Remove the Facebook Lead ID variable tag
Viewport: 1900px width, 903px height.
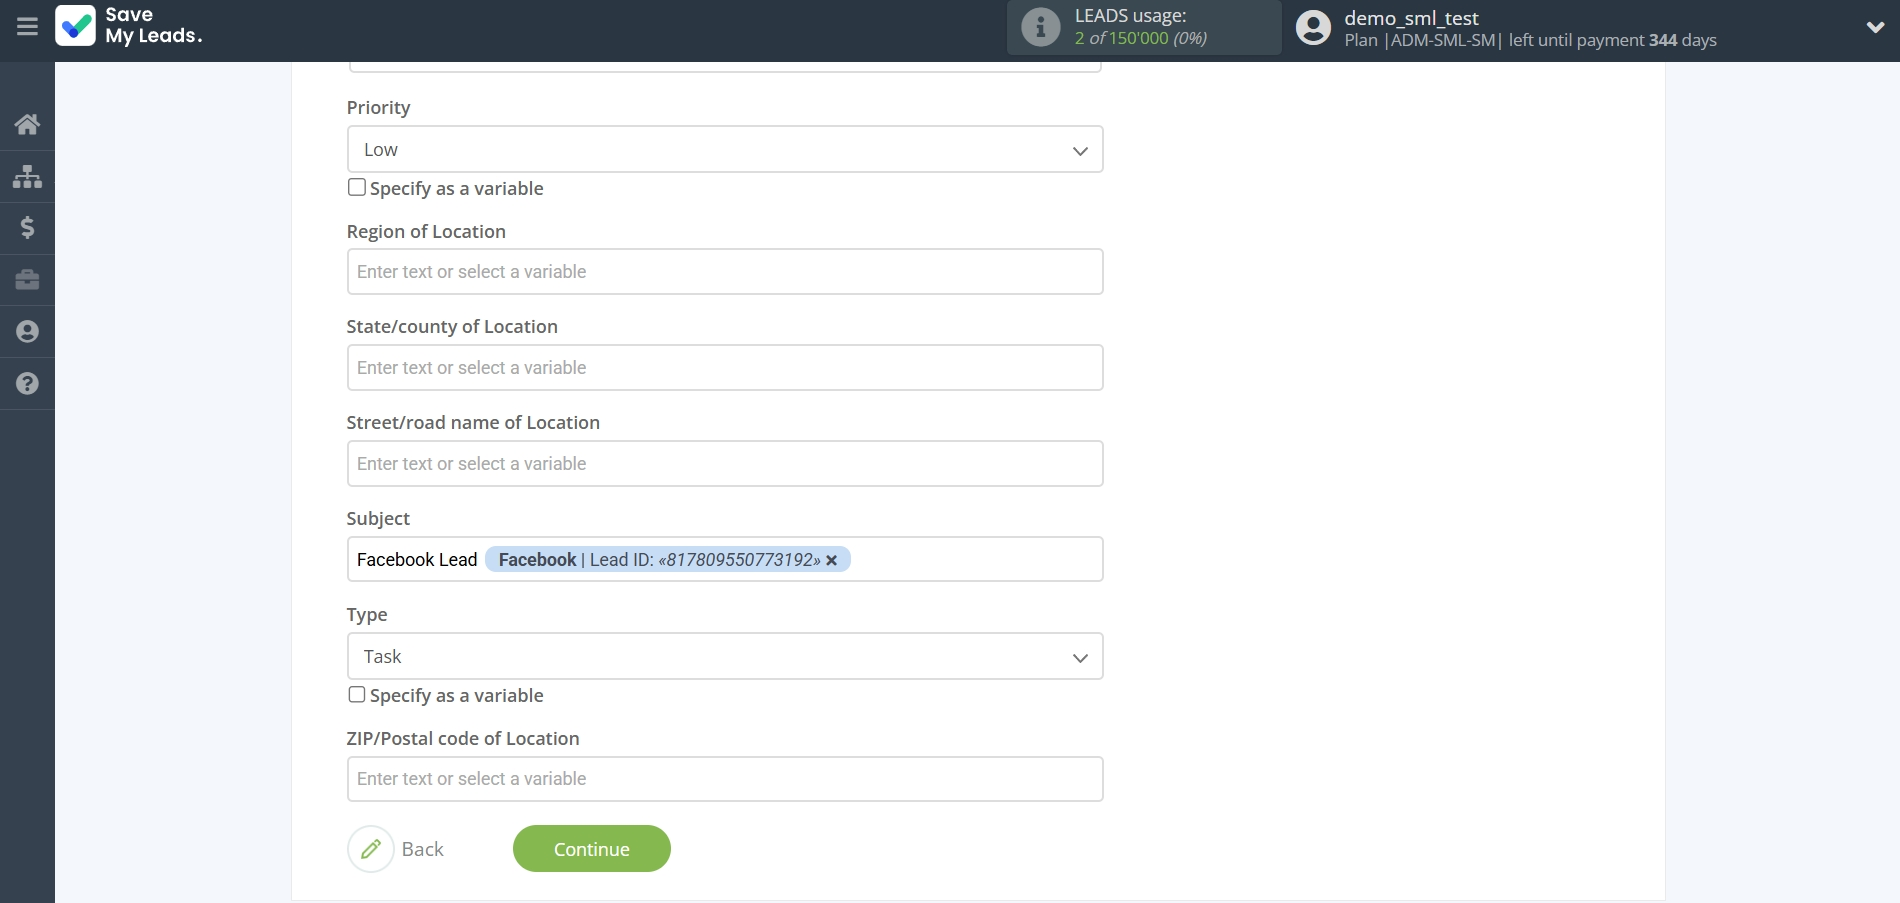point(831,561)
